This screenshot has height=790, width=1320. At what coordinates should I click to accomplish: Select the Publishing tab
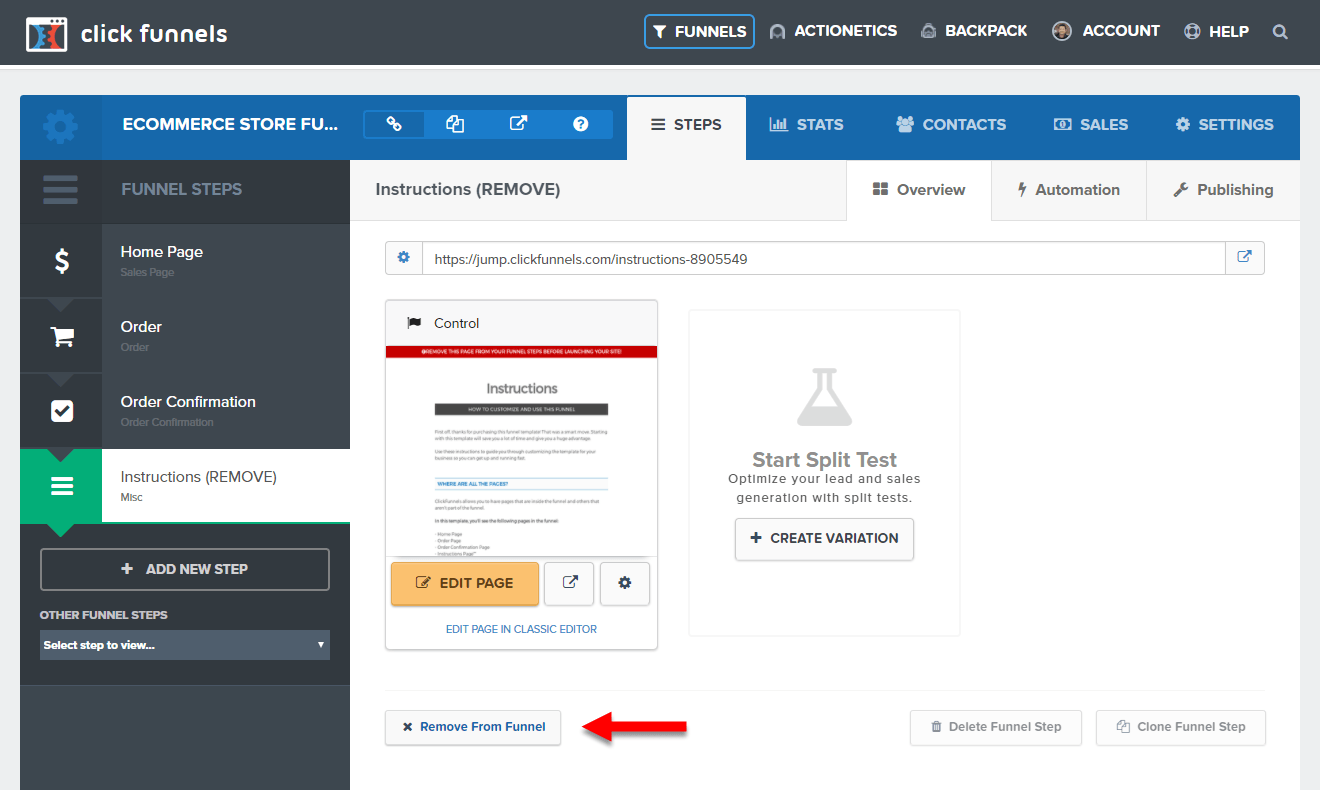click(x=1223, y=190)
